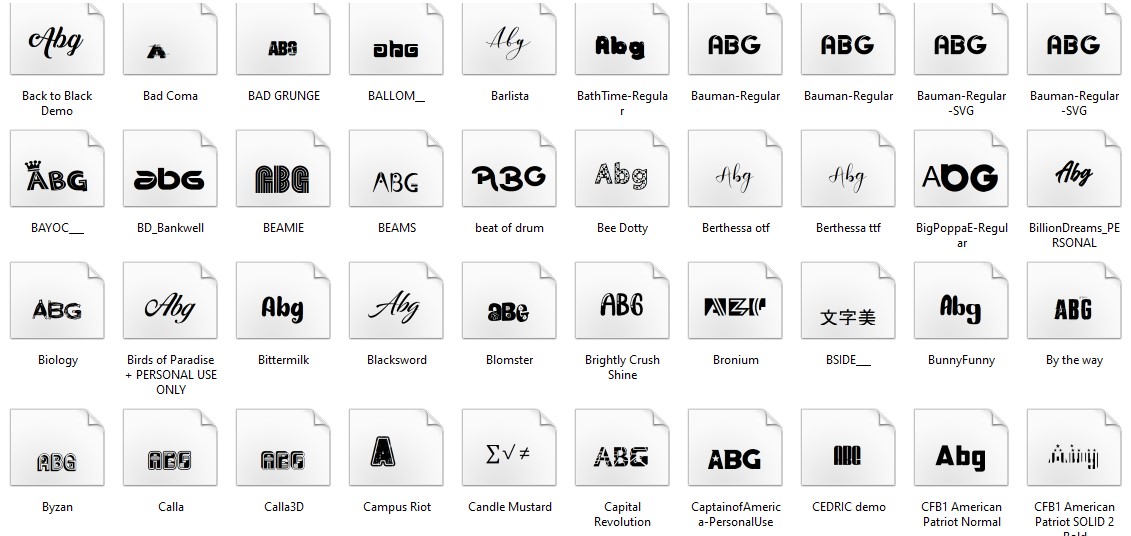The width and height of the screenshot is (1131, 536).
Task: Click the Candle Mustard symbol font icon
Action: pos(509,453)
